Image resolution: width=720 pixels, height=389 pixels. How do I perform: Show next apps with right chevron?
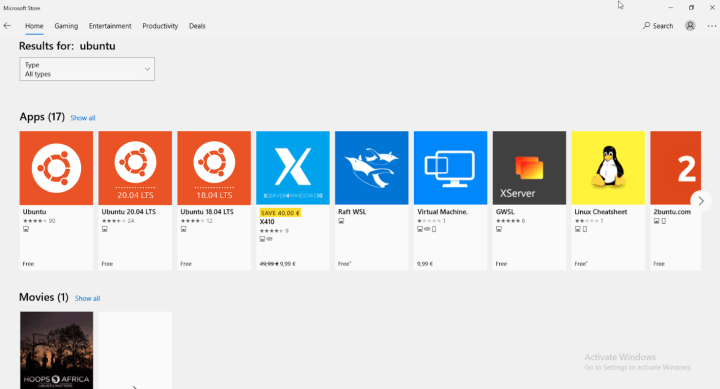coord(701,201)
